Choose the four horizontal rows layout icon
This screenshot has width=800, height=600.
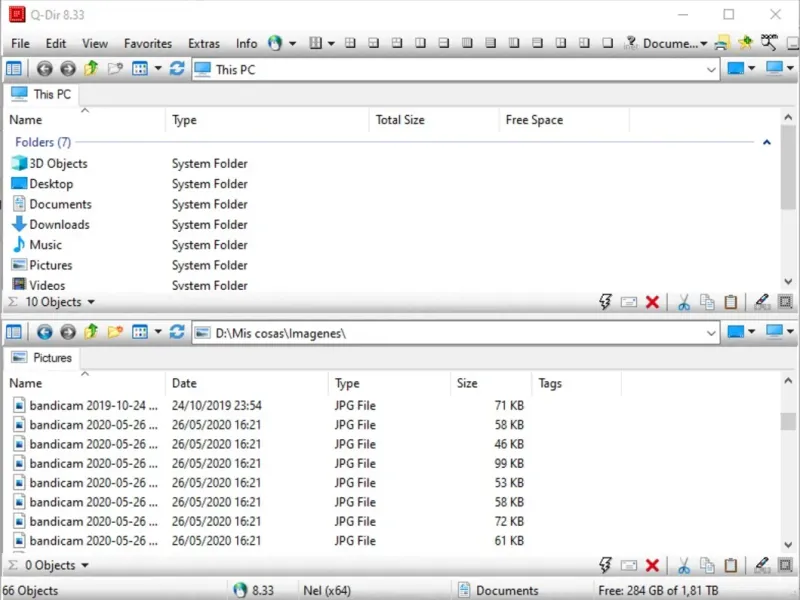(x=490, y=43)
